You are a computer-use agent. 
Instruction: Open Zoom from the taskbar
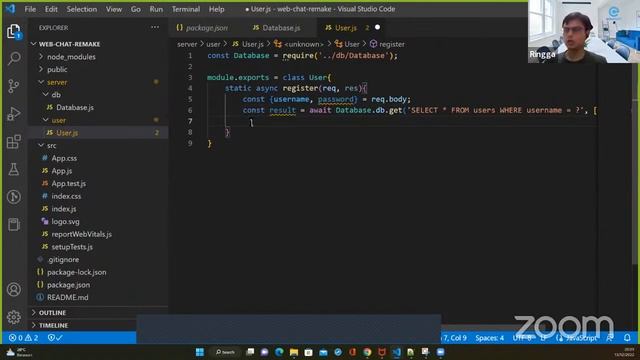[x=440, y=352]
